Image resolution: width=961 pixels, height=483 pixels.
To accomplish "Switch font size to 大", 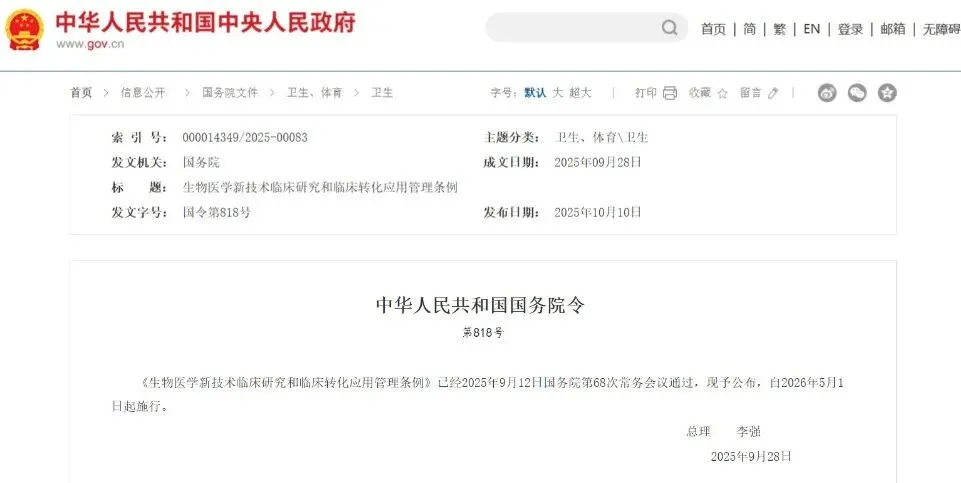I will [x=558, y=93].
